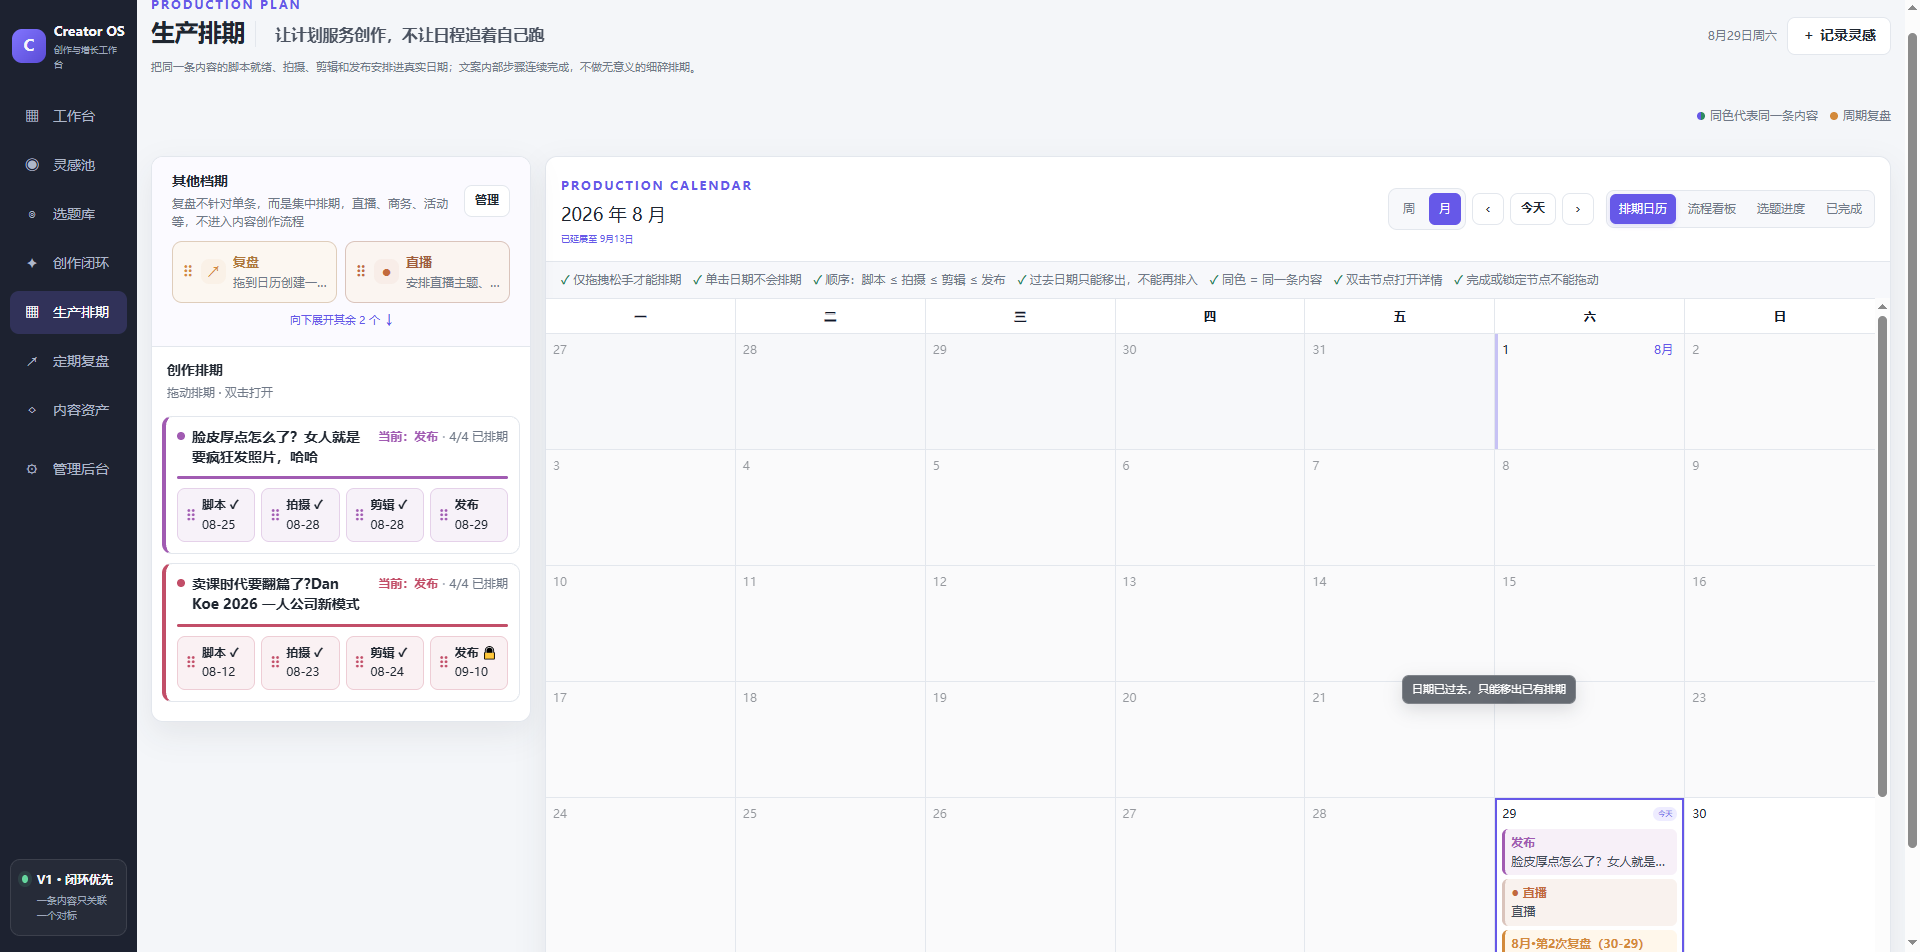Viewport: 1920px width, 952px height.
Task: Open 管理后台 in the sidebar
Action: (68, 469)
